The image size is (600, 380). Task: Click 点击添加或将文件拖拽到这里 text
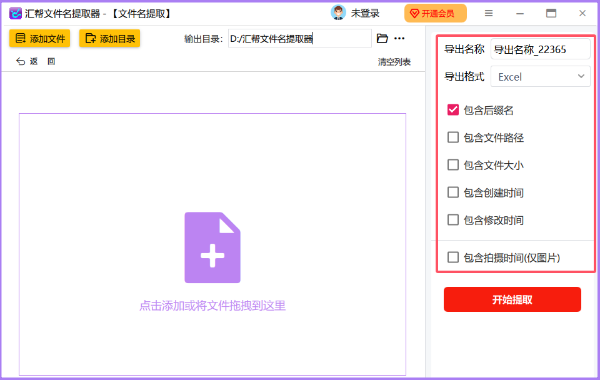click(x=212, y=306)
